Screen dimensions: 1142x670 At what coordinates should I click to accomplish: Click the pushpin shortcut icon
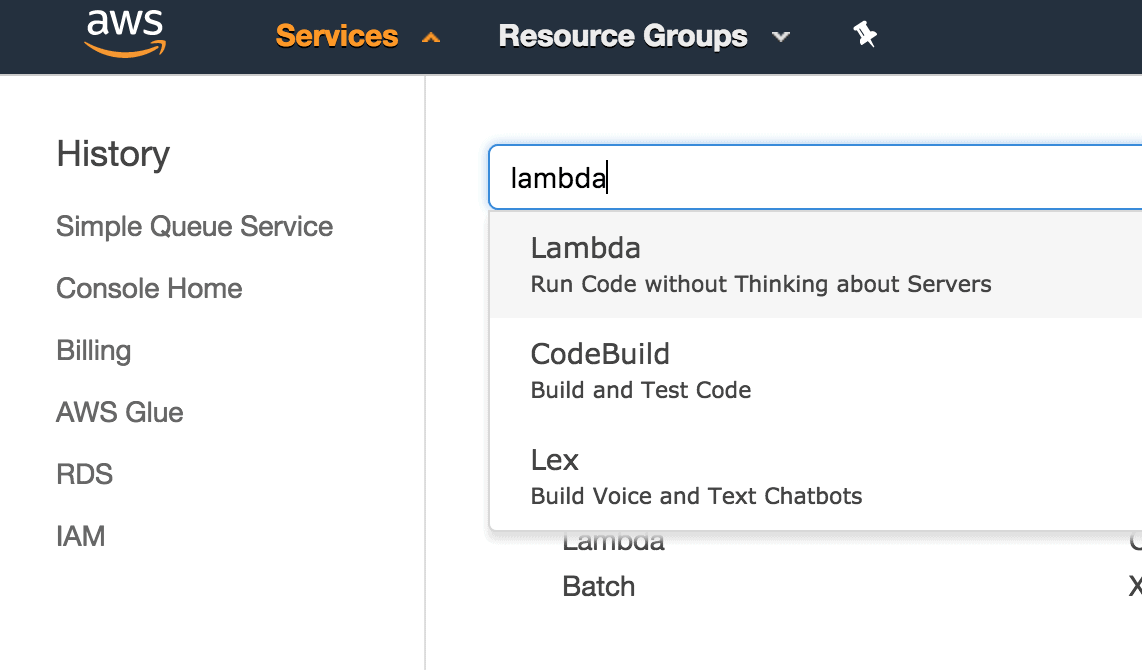click(865, 34)
